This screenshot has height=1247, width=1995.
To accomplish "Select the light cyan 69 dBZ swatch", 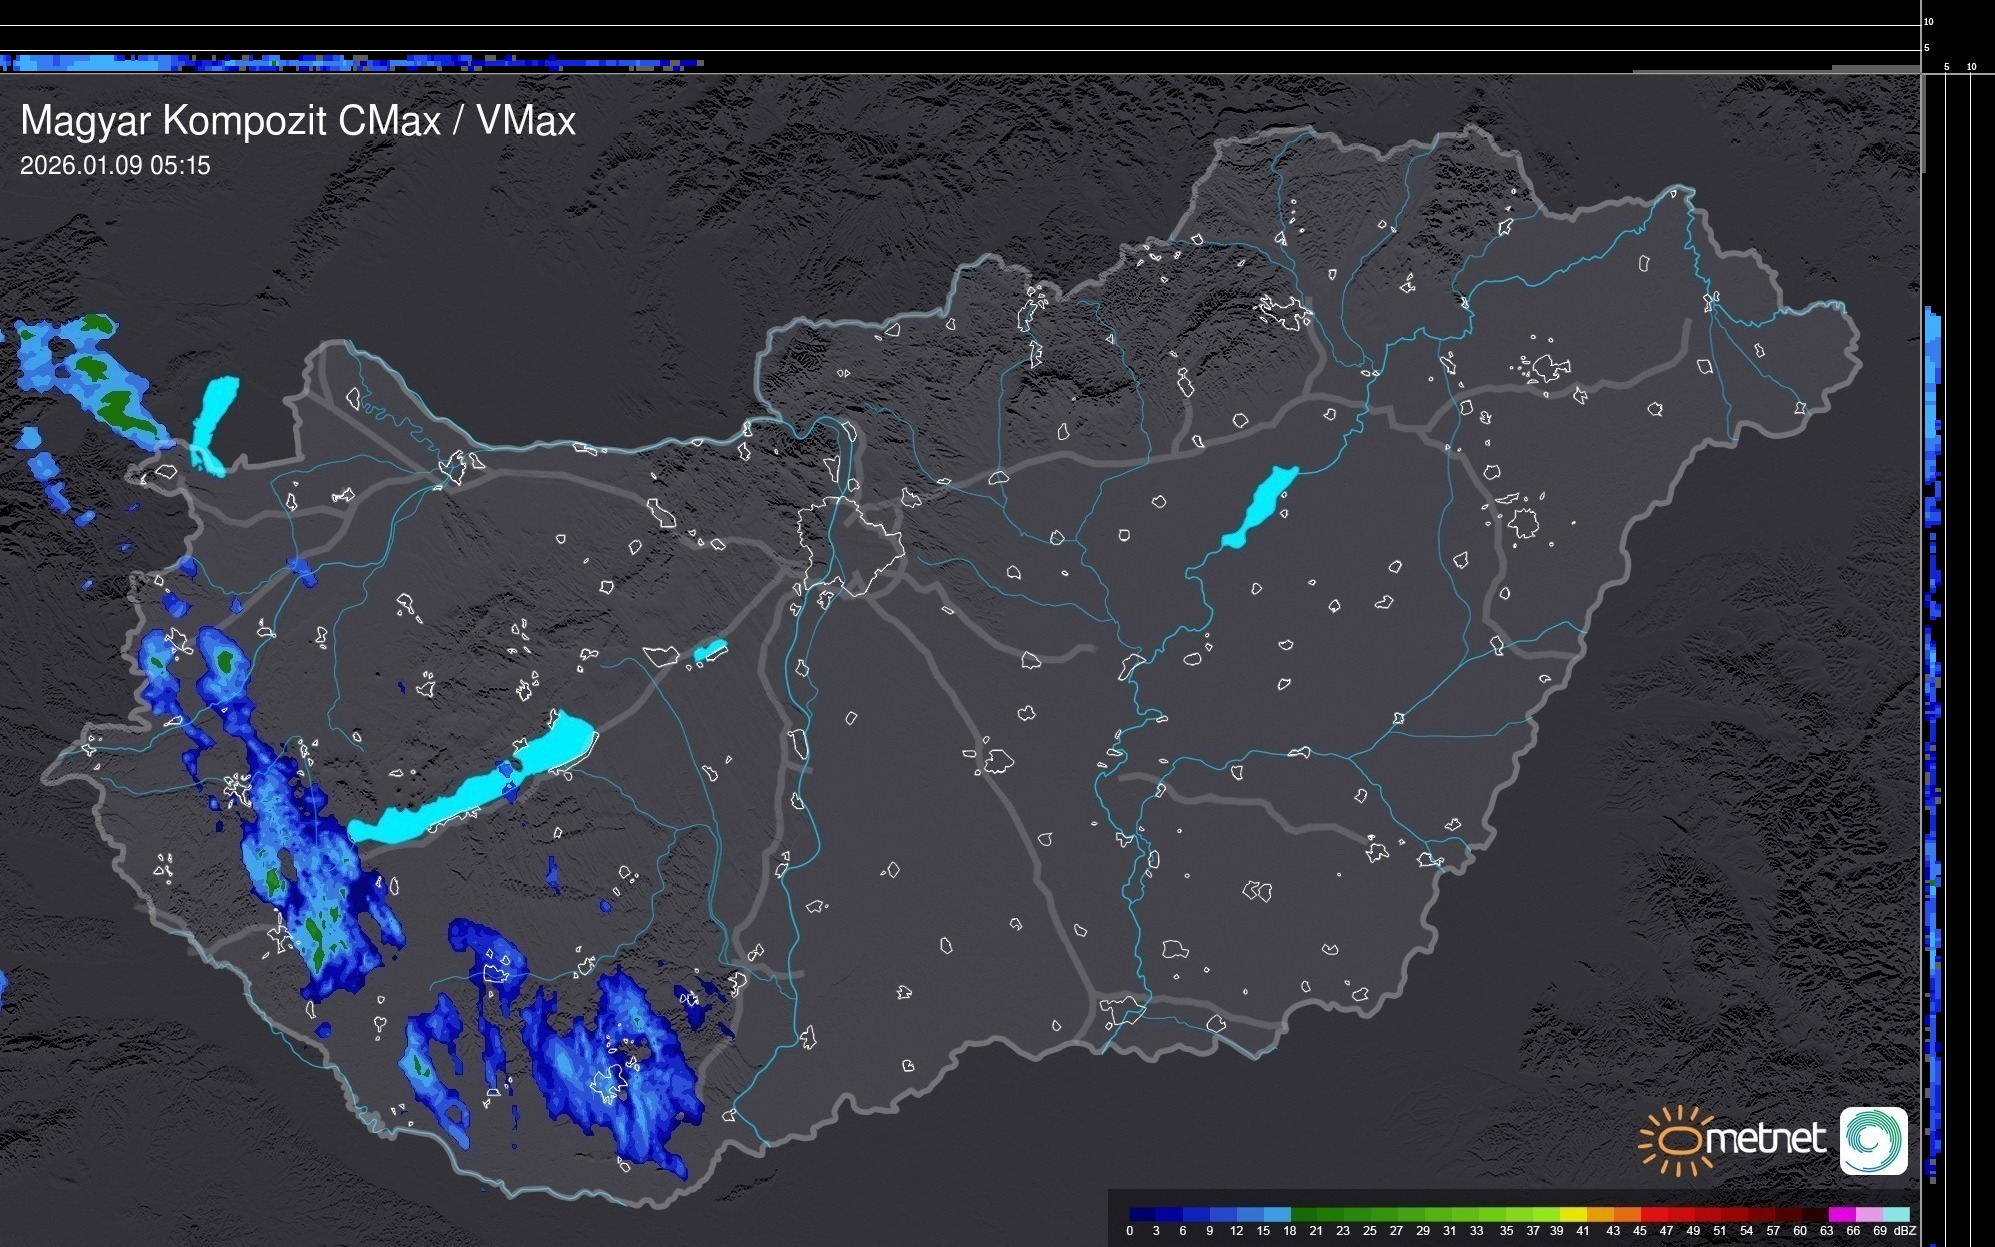I will tap(1895, 1214).
